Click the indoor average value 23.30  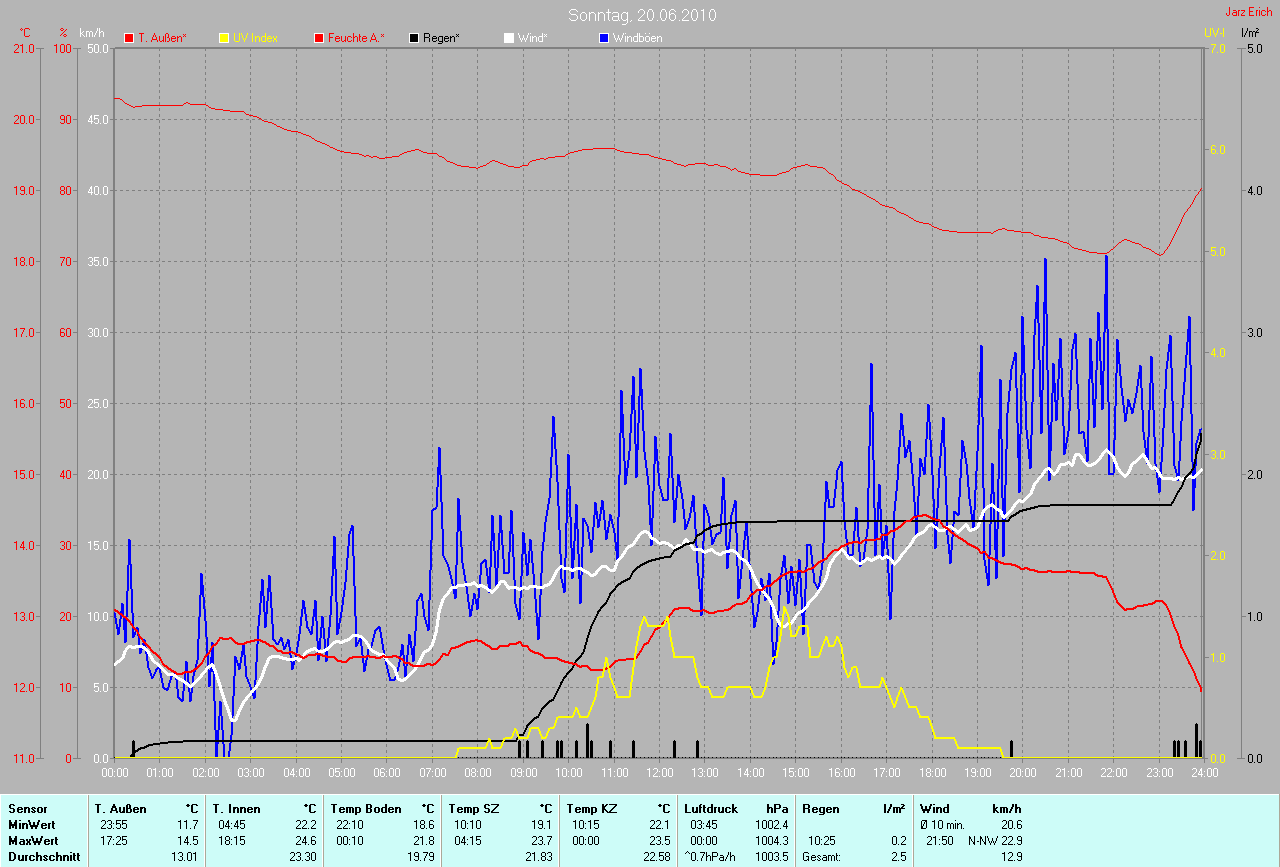click(x=302, y=856)
